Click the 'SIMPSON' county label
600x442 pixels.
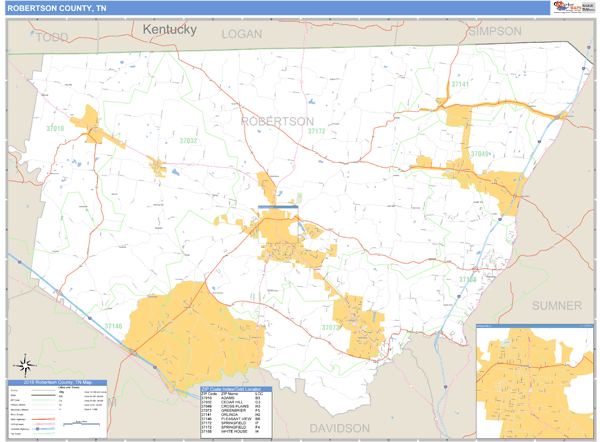(x=495, y=31)
